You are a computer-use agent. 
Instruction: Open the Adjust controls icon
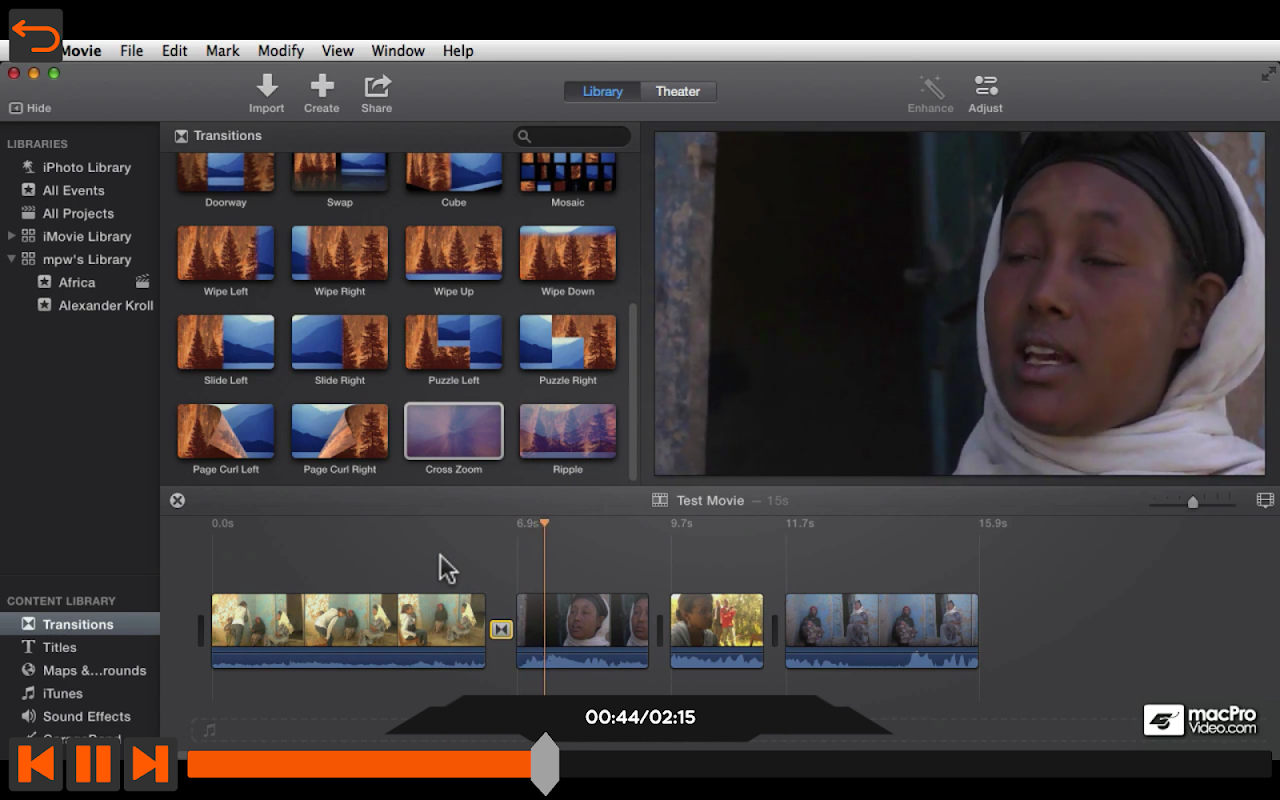point(985,86)
